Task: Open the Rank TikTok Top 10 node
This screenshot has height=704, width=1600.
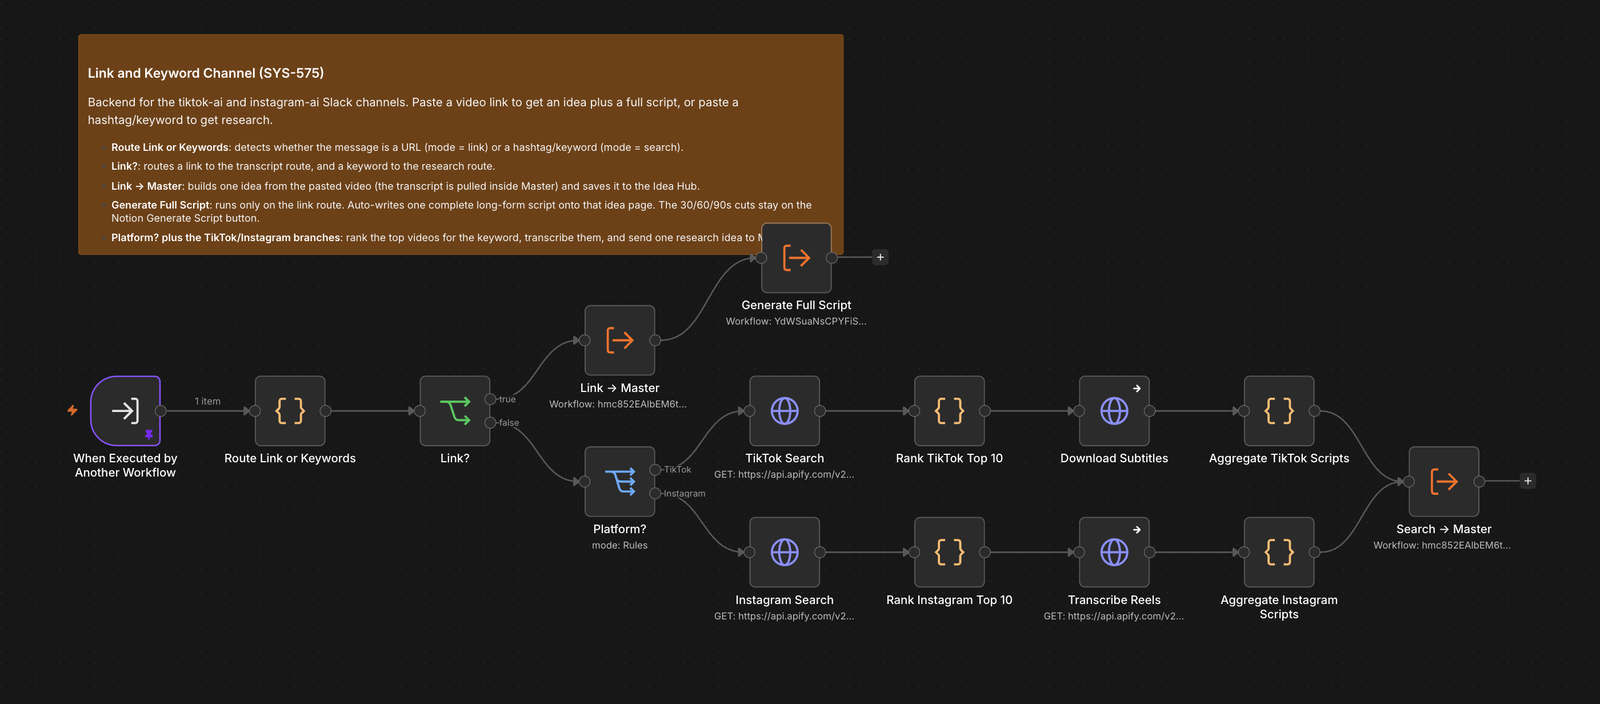Action: pos(950,411)
